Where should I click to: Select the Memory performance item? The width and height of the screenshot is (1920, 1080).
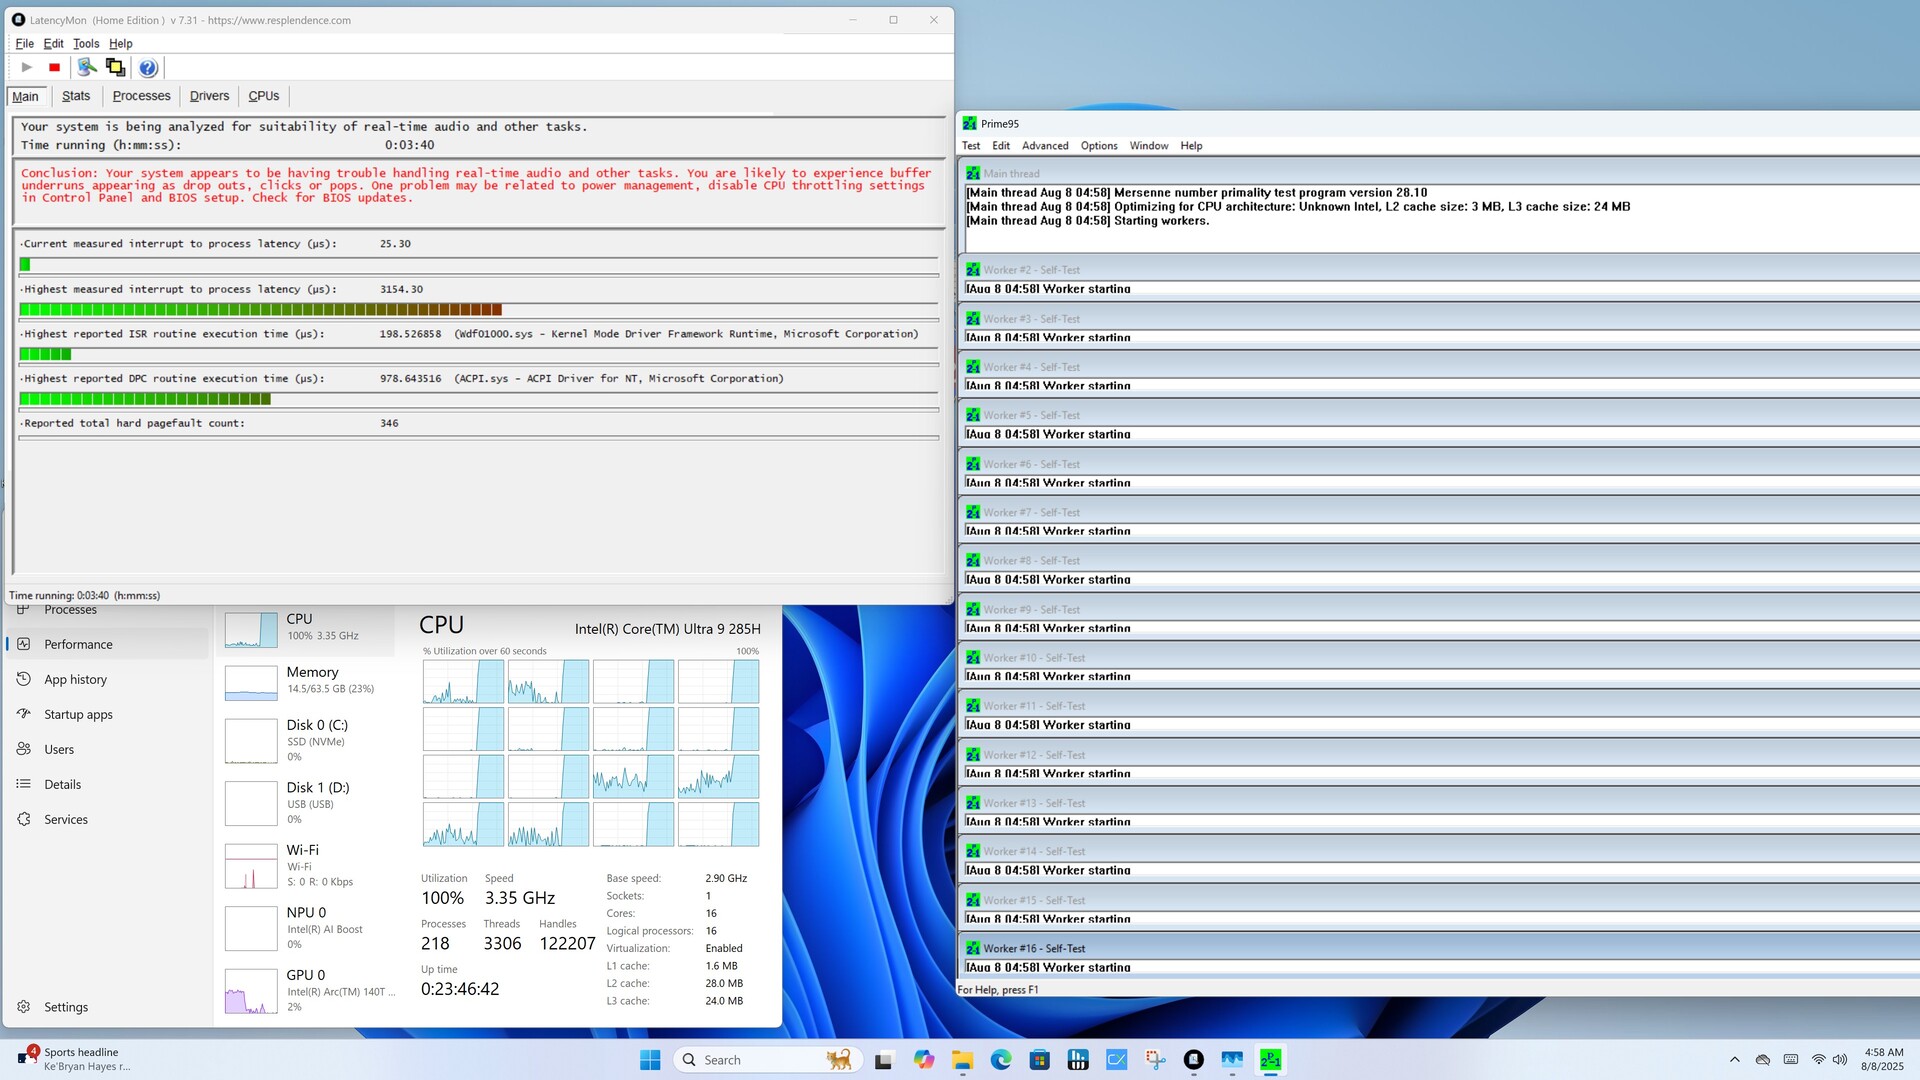(x=306, y=682)
